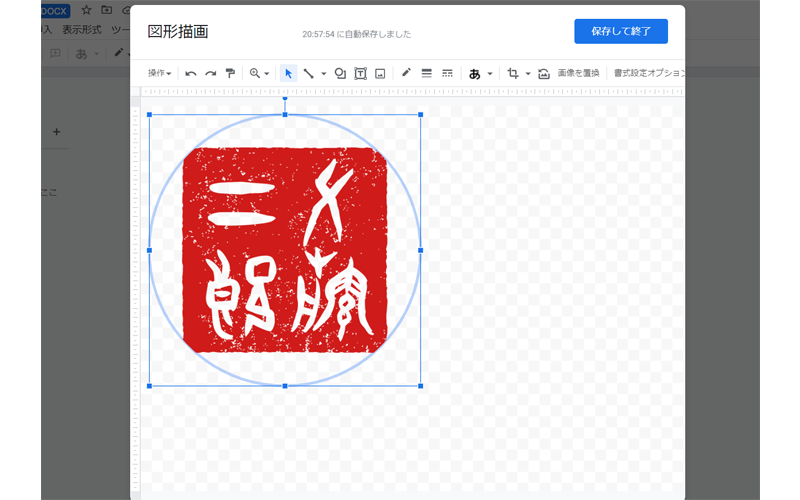Click the 画像を置換 button

pos(578,73)
